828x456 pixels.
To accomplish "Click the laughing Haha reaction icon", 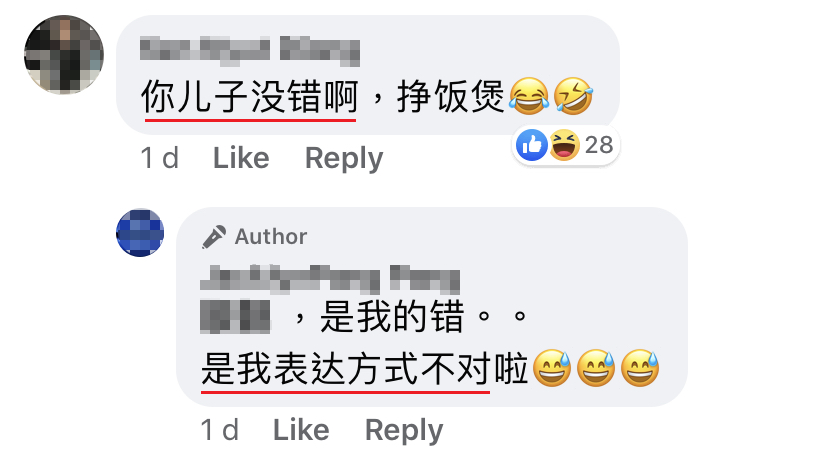I will 564,145.
